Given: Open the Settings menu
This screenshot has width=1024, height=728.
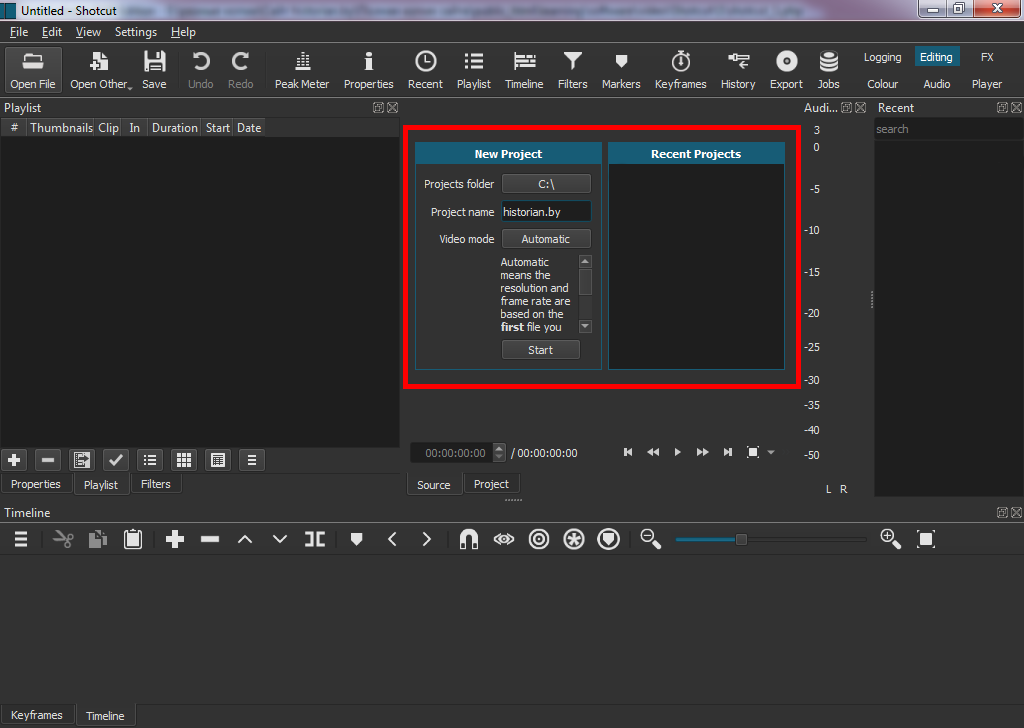Looking at the screenshot, I should 136,32.
